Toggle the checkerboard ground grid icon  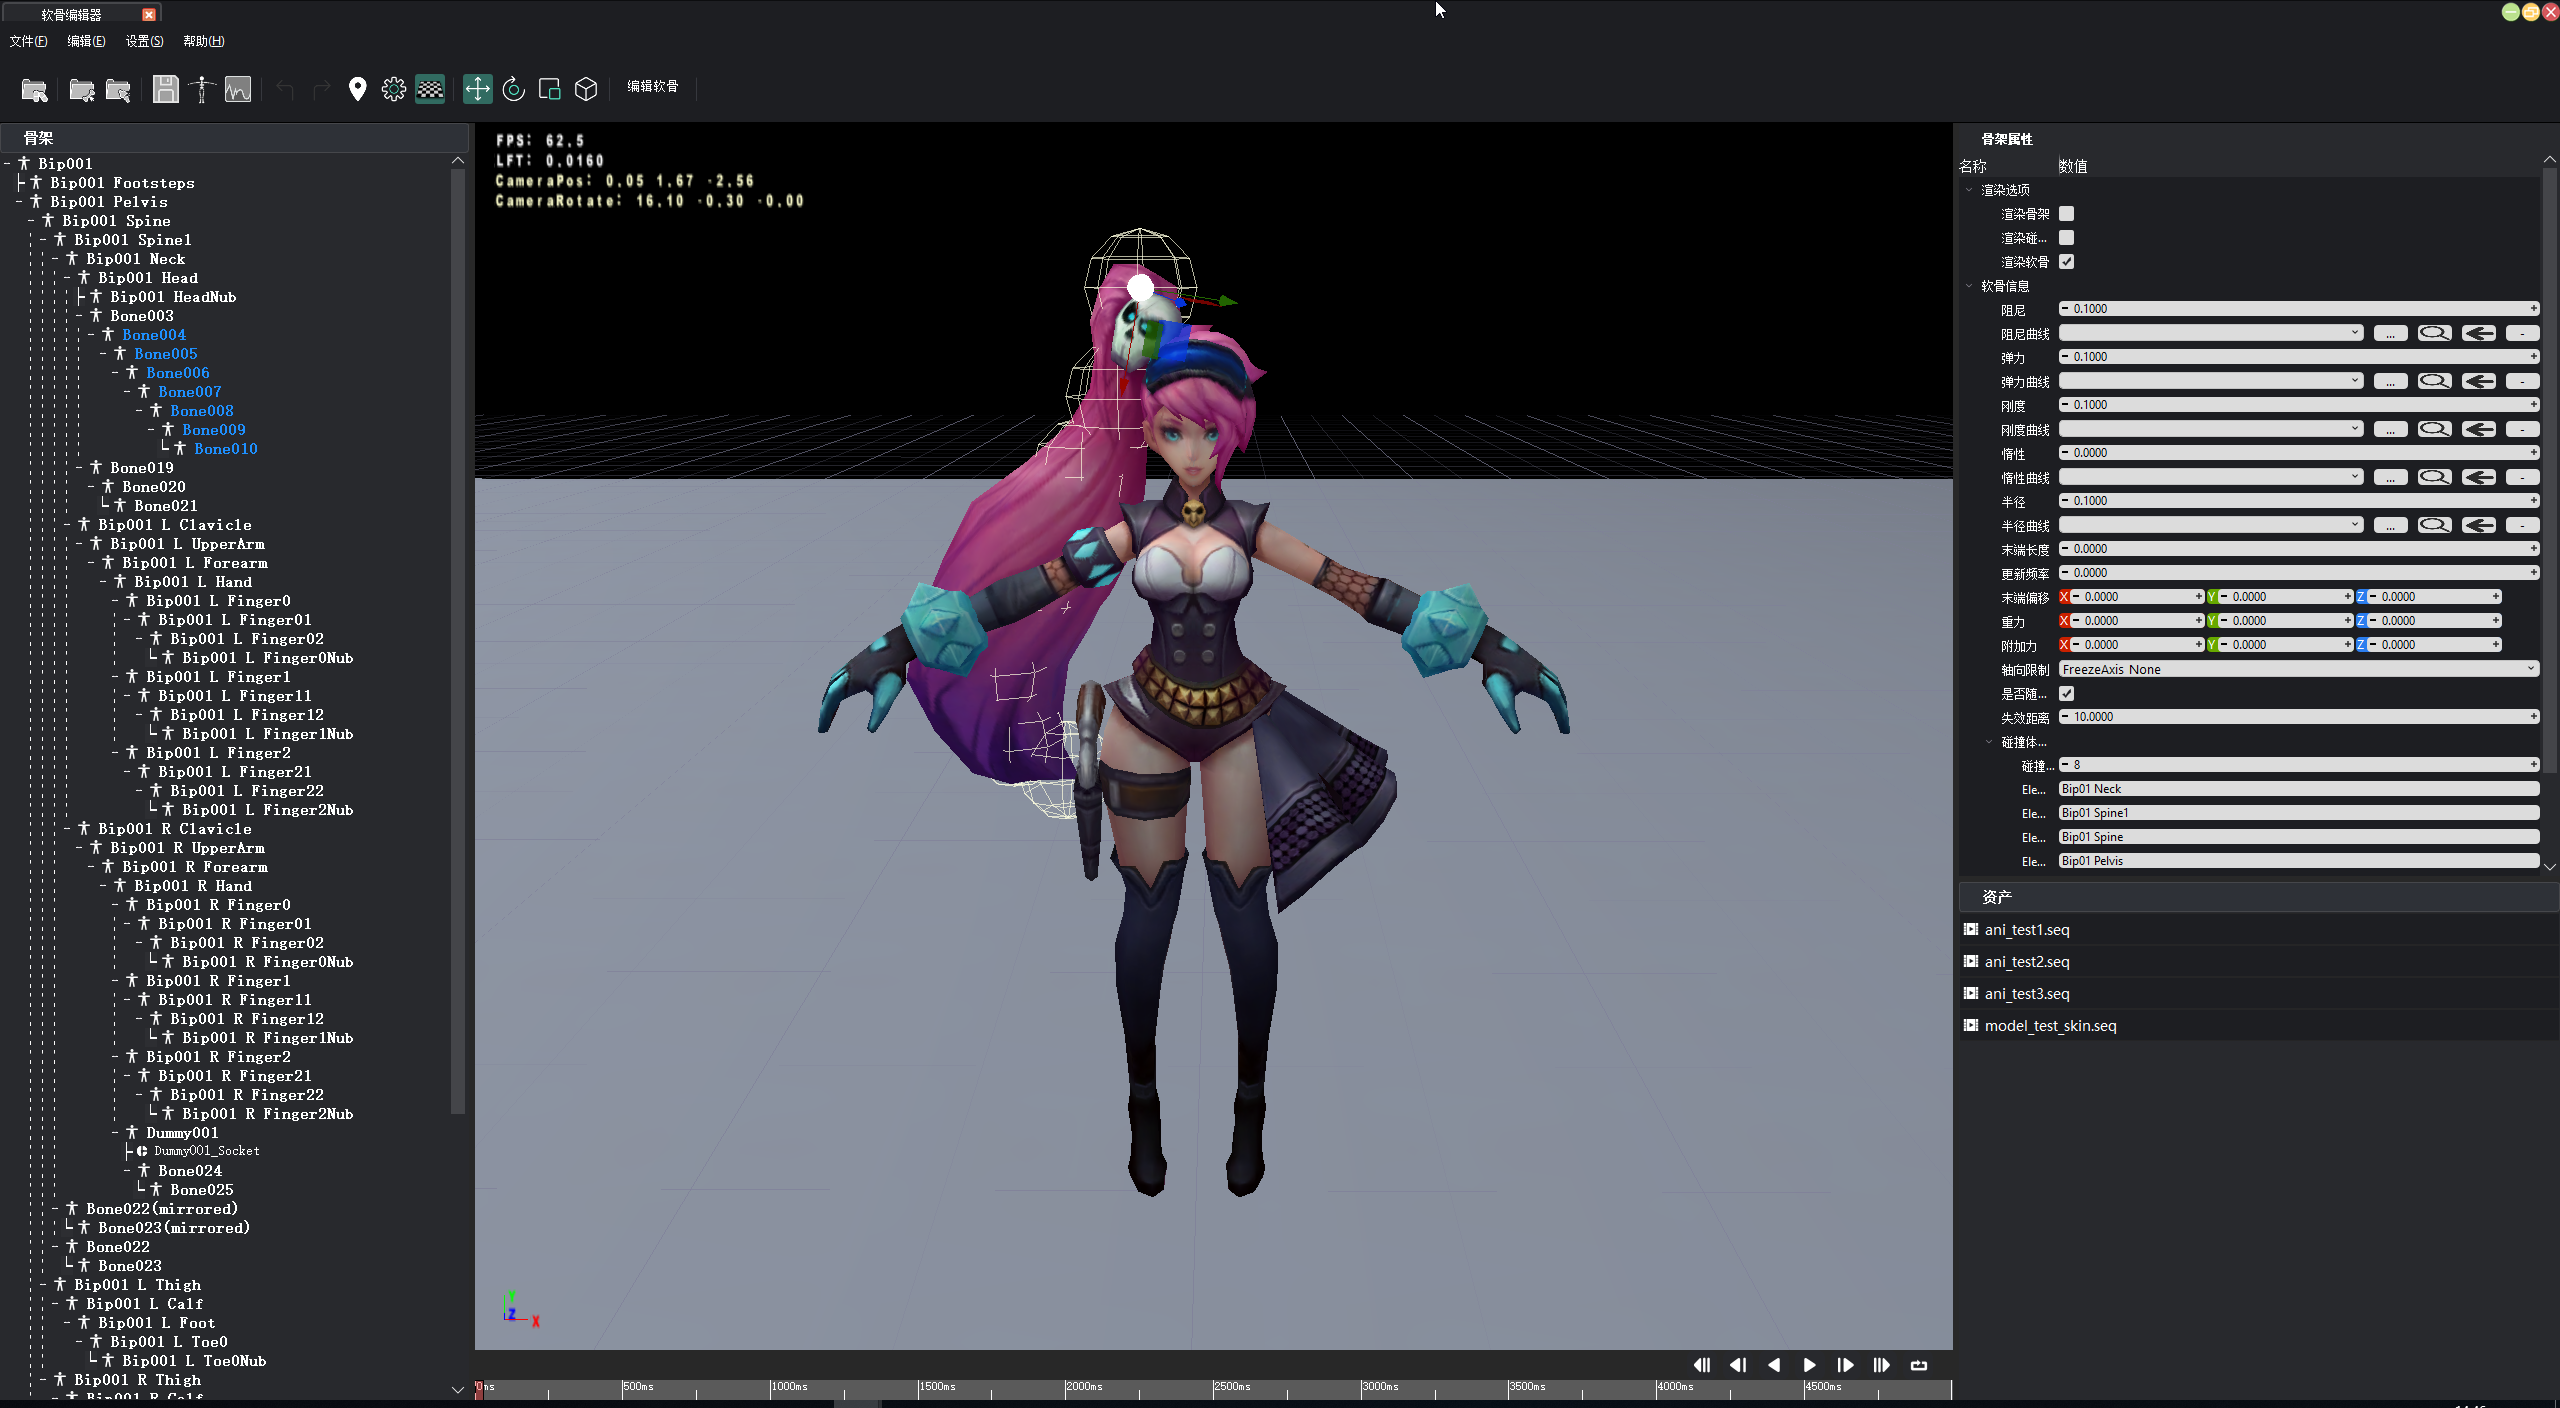coord(430,89)
